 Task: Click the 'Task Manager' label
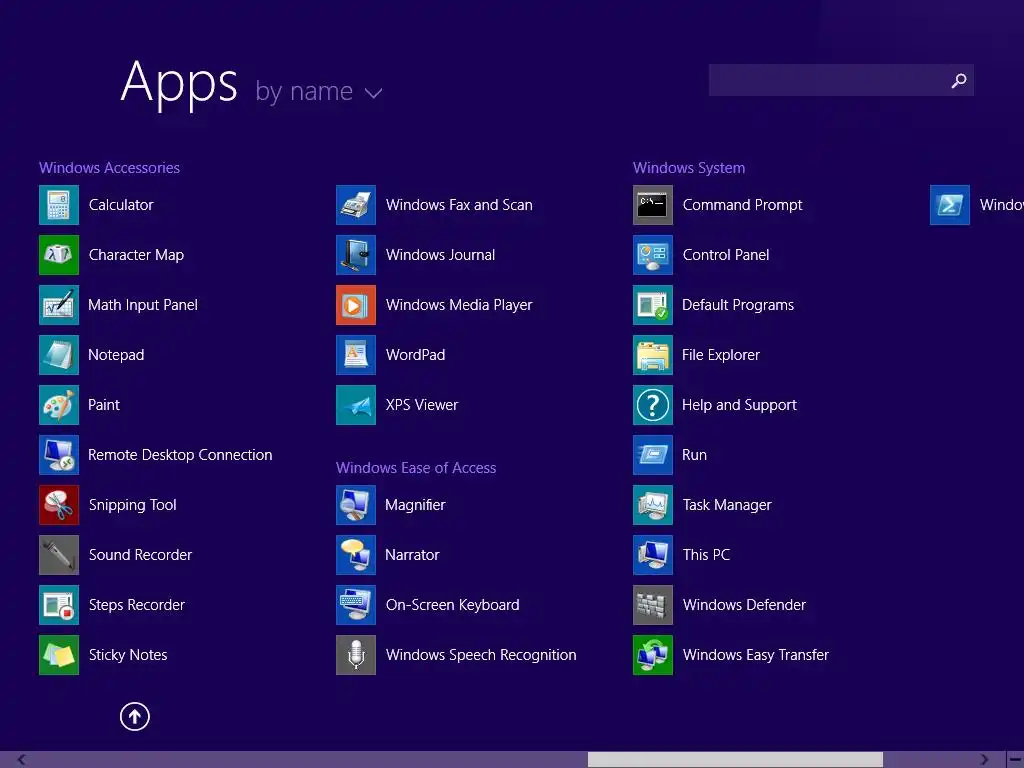coord(727,505)
